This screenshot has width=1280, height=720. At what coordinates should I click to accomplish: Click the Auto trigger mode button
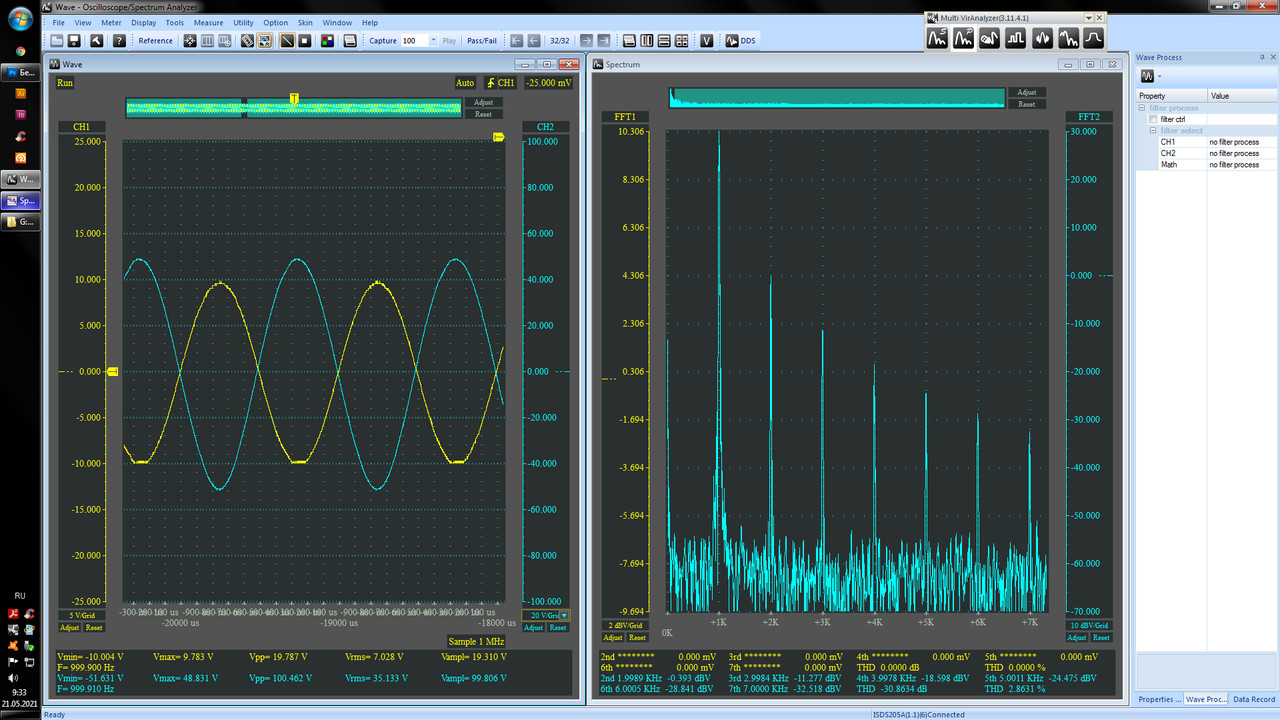[x=465, y=83]
